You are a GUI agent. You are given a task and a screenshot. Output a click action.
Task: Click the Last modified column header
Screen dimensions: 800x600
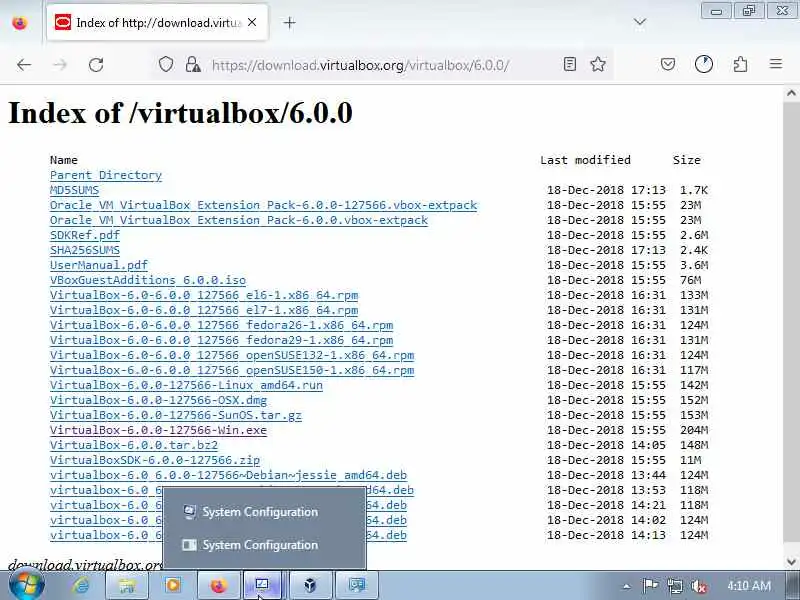[x=586, y=160]
